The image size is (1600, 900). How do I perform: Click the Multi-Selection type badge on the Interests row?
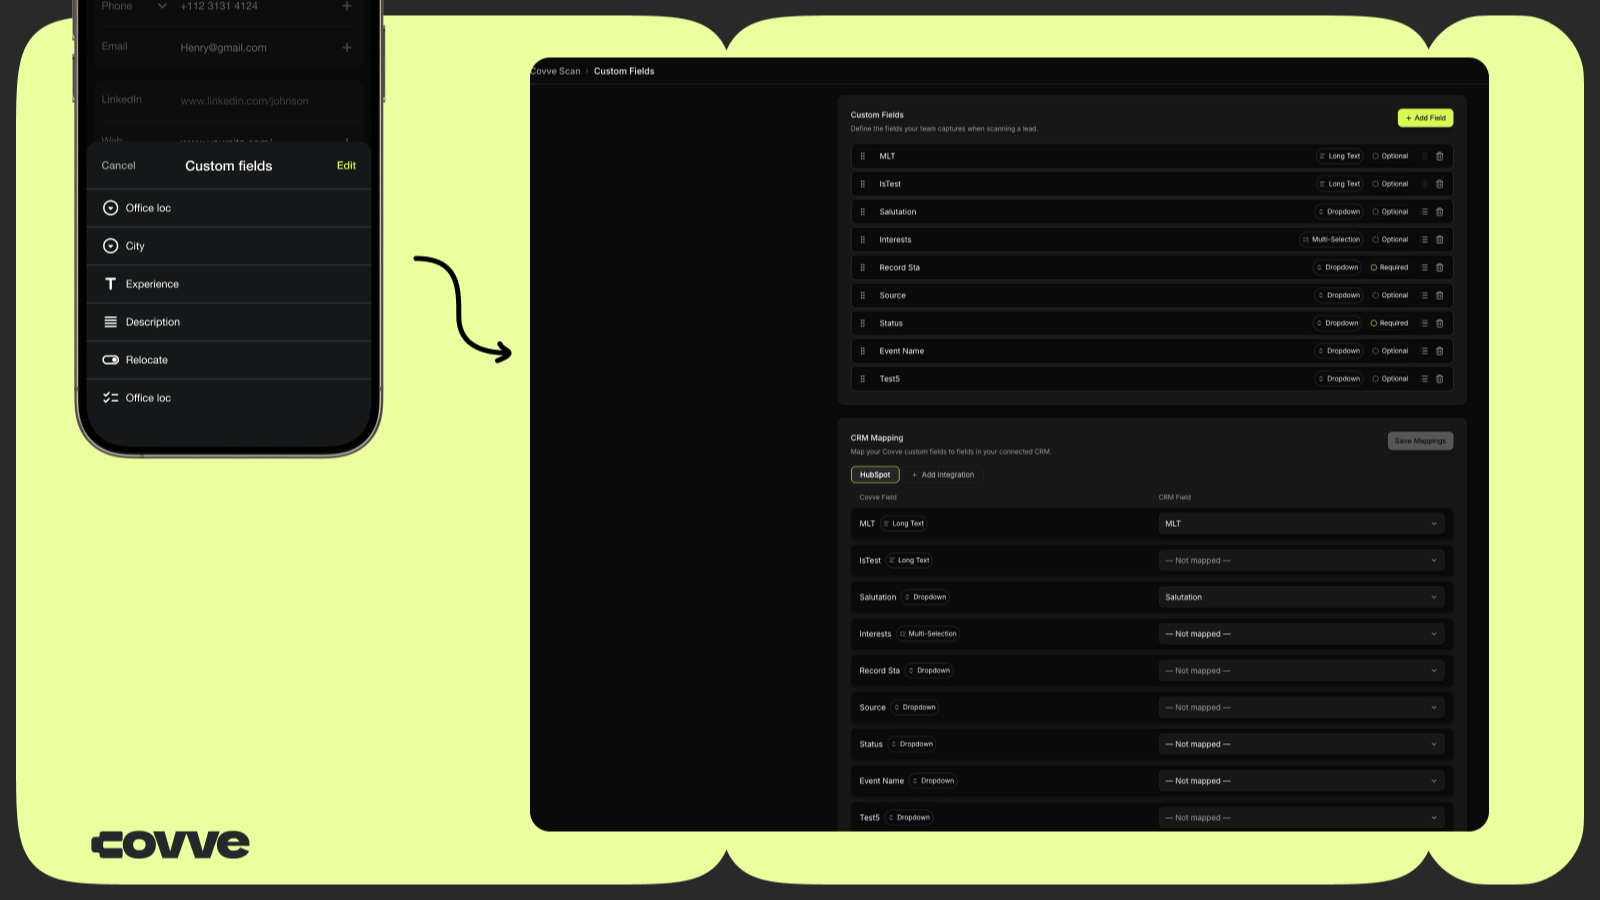tap(1331, 240)
